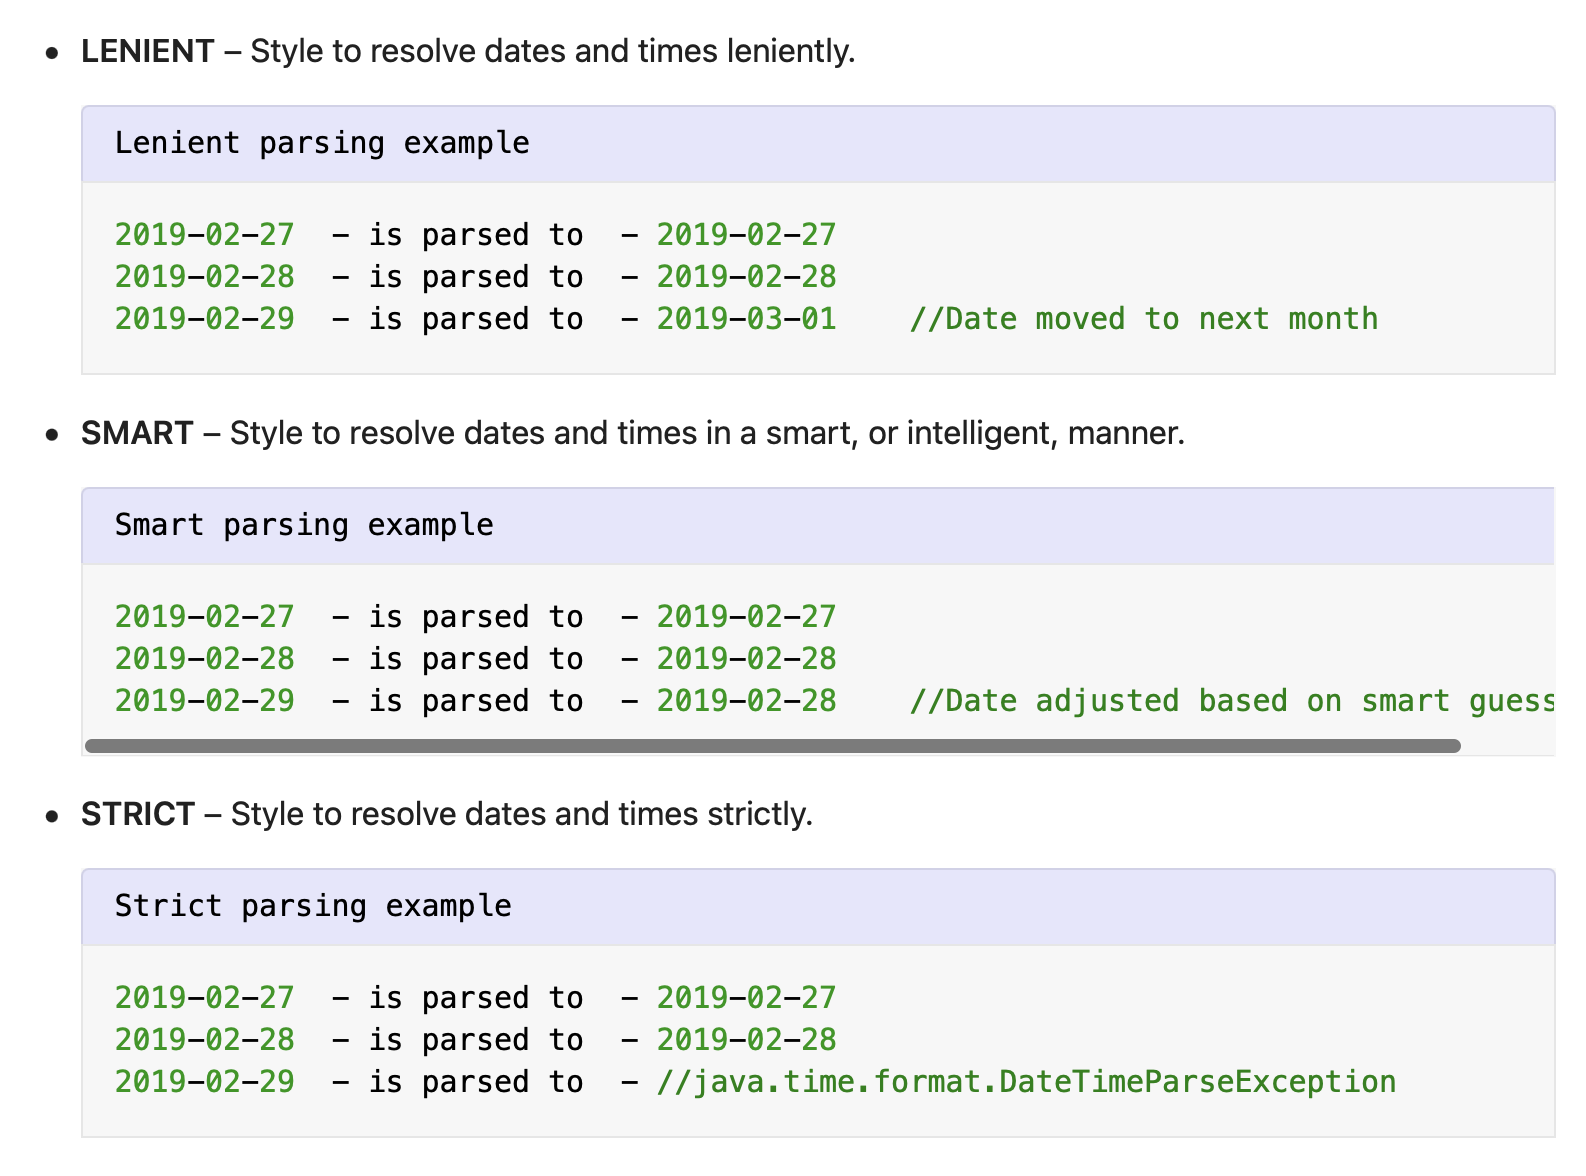Viewport: 1586px width, 1176px height.
Task: Click 'Style to resolve dates and times leniently.' text
Action: coord(553,51)
